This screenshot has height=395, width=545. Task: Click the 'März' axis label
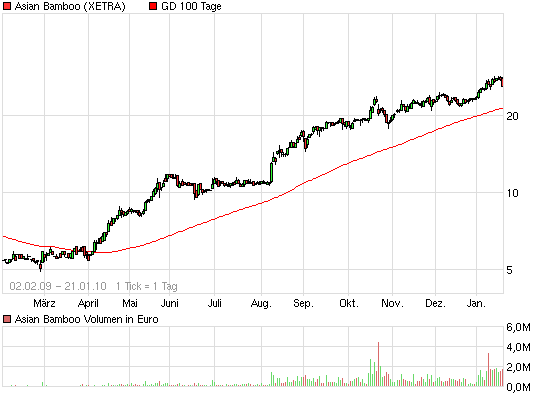point(44,303)
